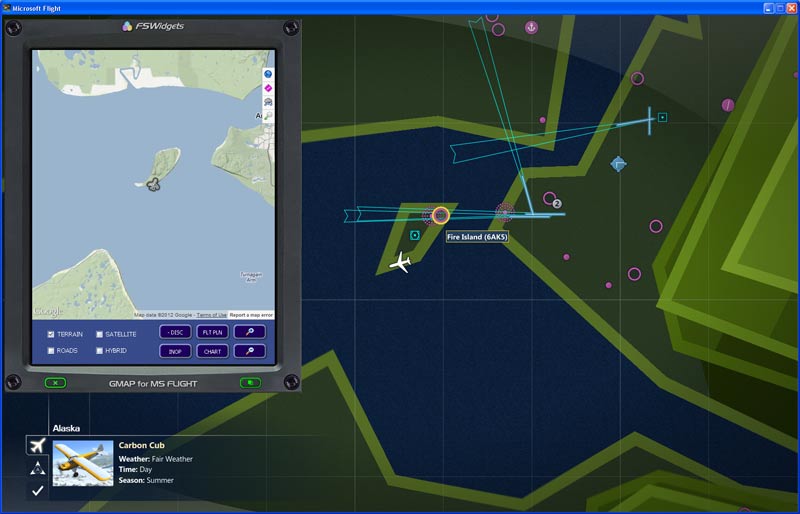Click the Fire Island (6AK5) label
Viewport: 800px width, 514px height.
(477, 237)
